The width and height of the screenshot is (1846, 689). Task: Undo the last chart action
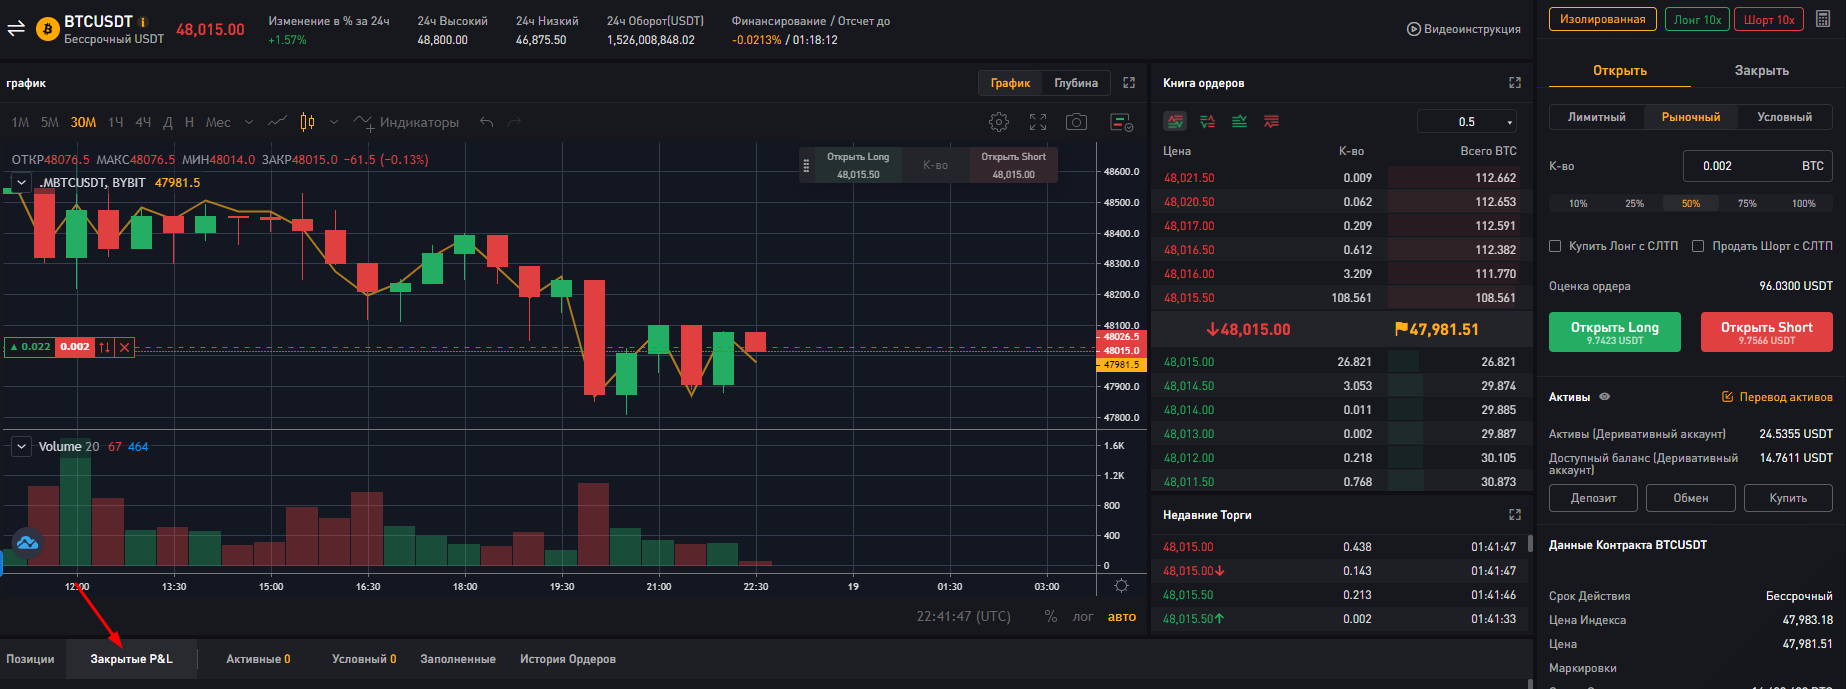point(487,122)
